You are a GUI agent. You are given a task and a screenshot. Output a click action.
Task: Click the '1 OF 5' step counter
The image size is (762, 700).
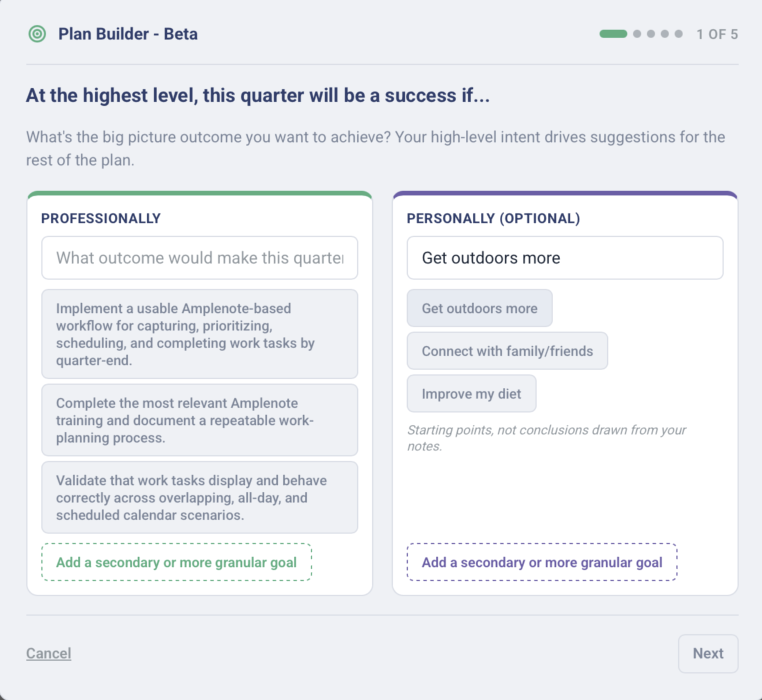point(717,34)
